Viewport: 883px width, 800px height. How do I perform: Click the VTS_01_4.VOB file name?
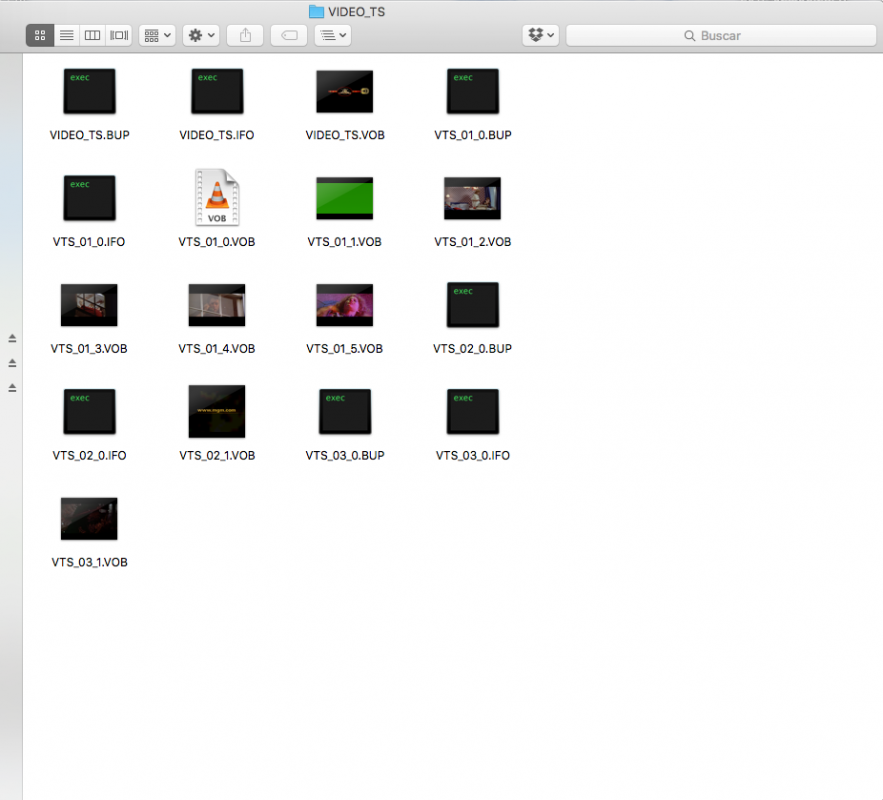[217, 349]
